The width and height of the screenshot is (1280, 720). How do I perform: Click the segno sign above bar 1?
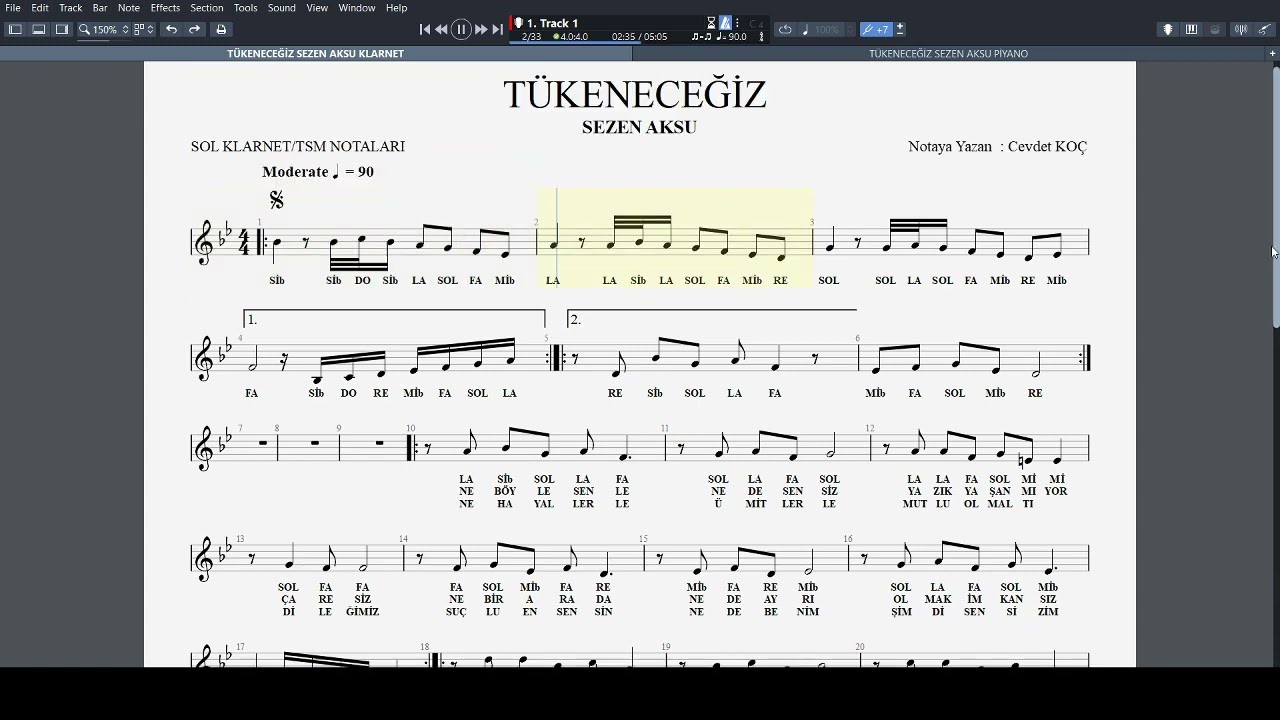coord(277,200)
